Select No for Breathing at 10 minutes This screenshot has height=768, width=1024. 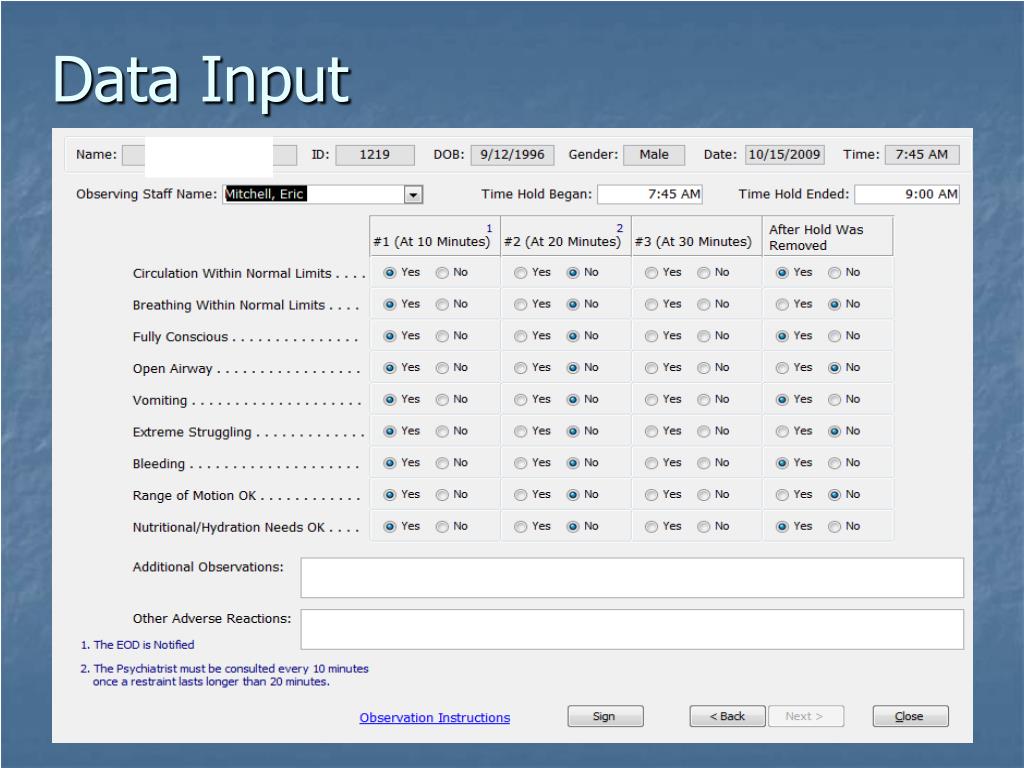coord(442,304)
